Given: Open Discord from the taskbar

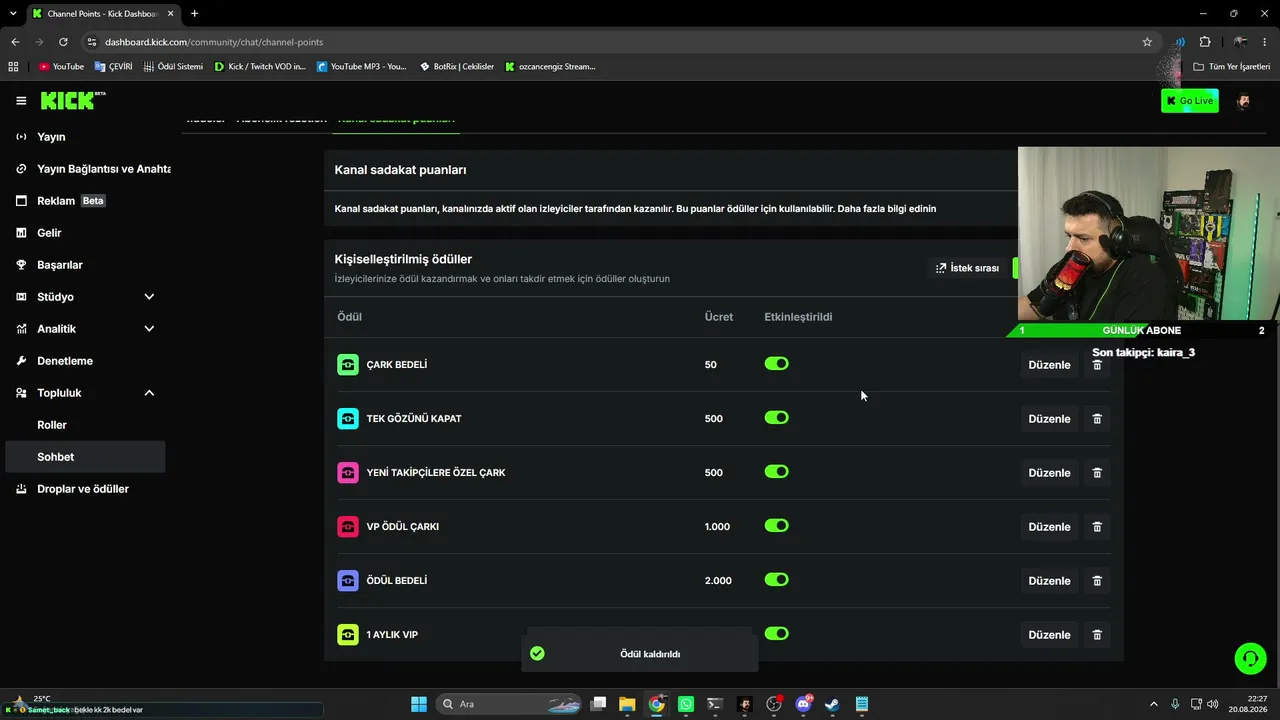Looking at the screenshot, I should tap(803, 704).
